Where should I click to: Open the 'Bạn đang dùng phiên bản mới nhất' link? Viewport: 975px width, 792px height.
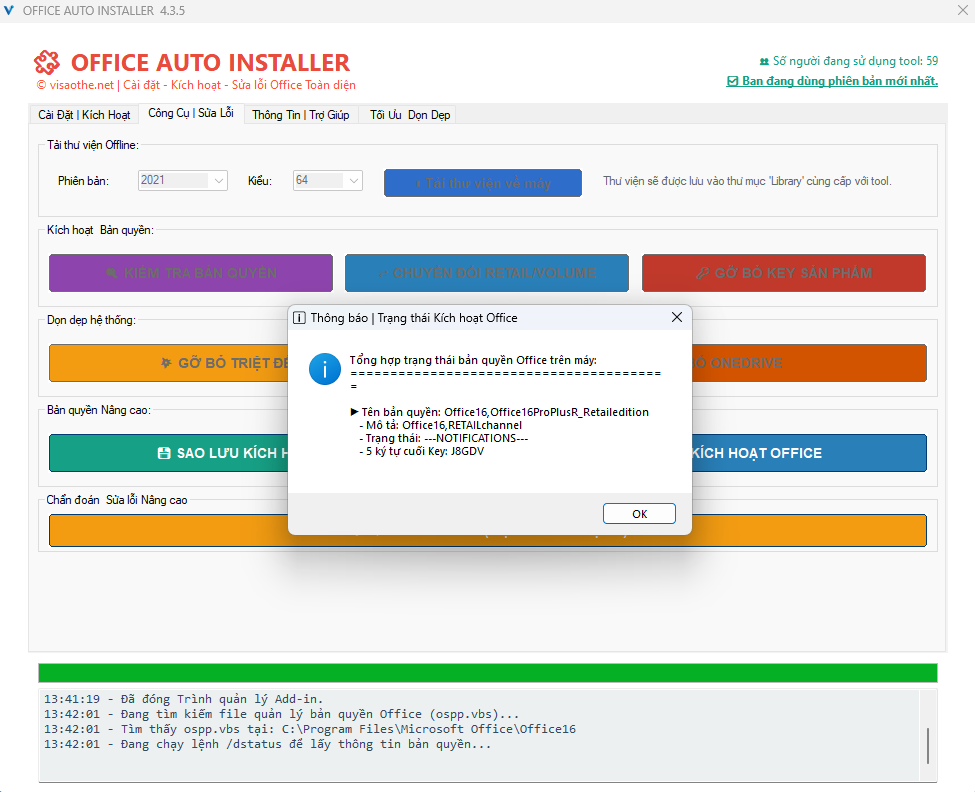point(839,81)
